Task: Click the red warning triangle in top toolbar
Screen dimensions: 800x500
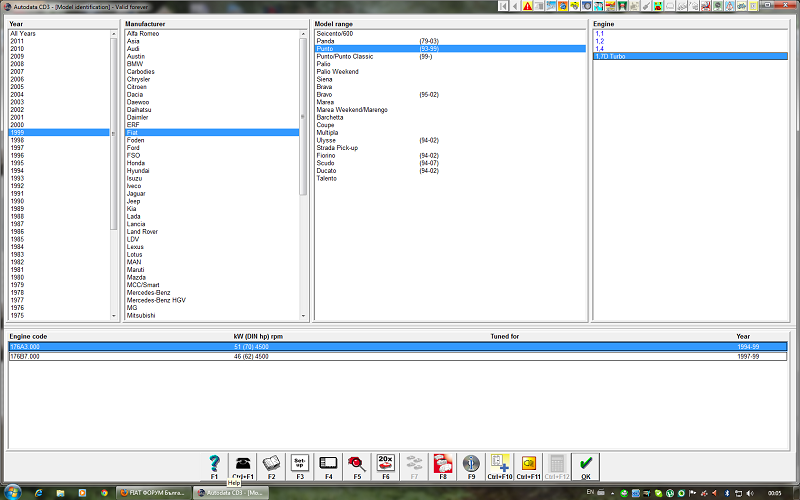Action: click(528, 6)
